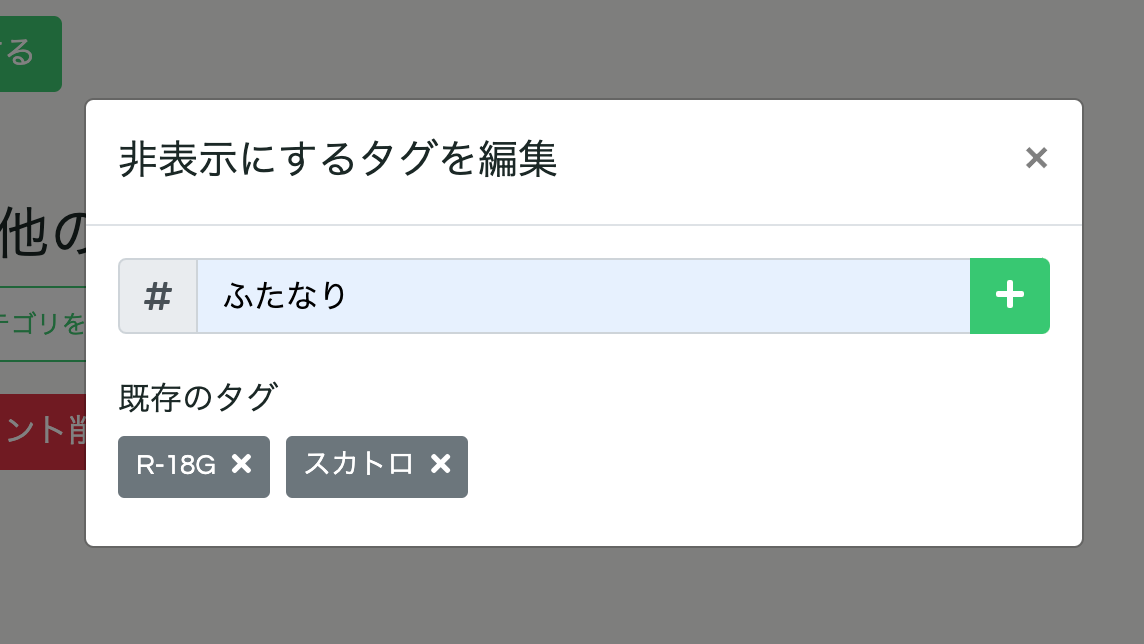The height and width of the screenshot is (644, 1144).
Task: Select the text ふたなり in the field
Action: [x=285, y=296]
